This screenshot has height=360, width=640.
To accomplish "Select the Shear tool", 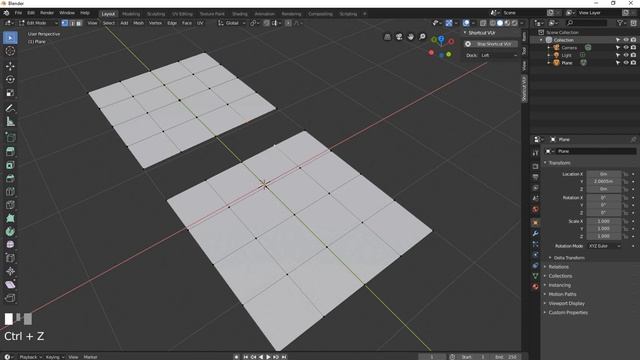I will coord(10,284).
